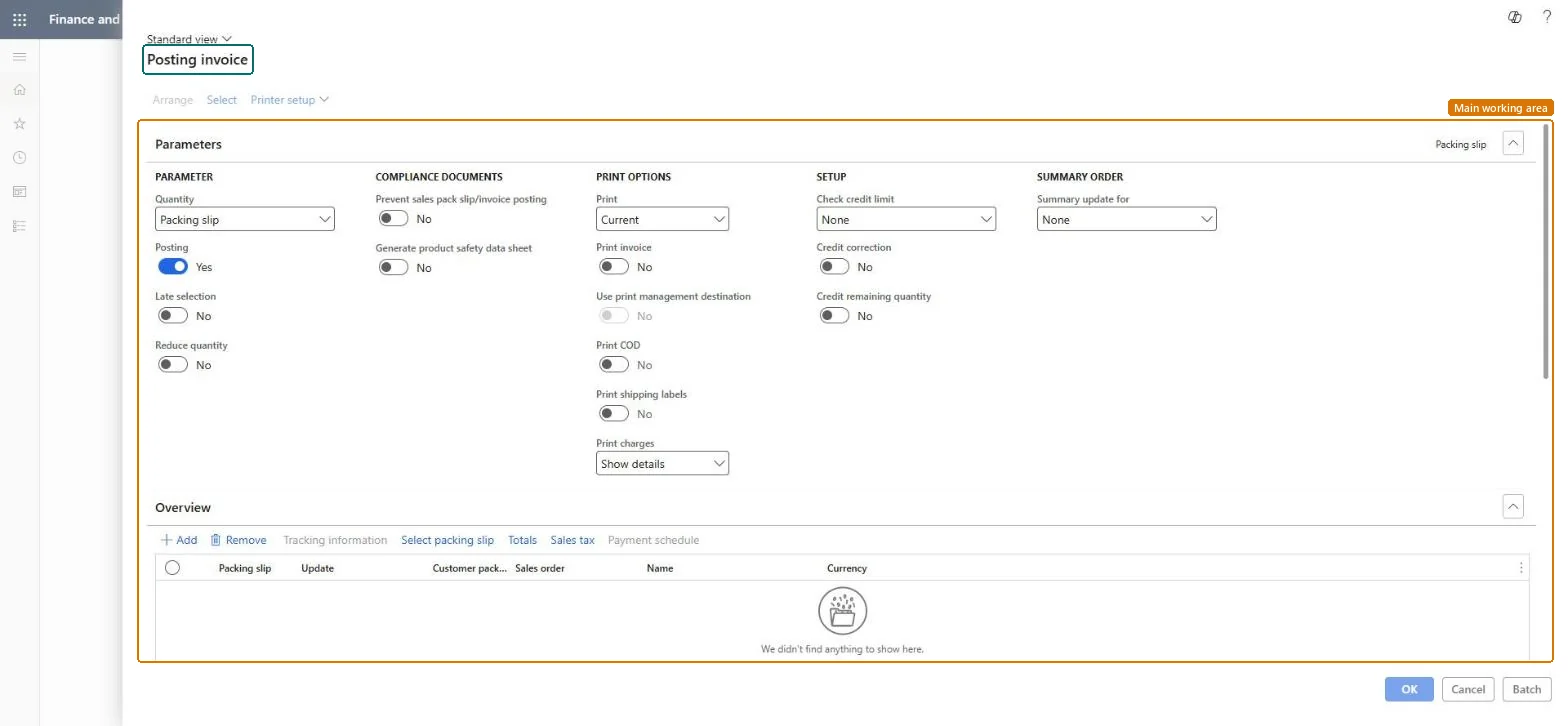Click Remove with trash icon

point(238,540)
